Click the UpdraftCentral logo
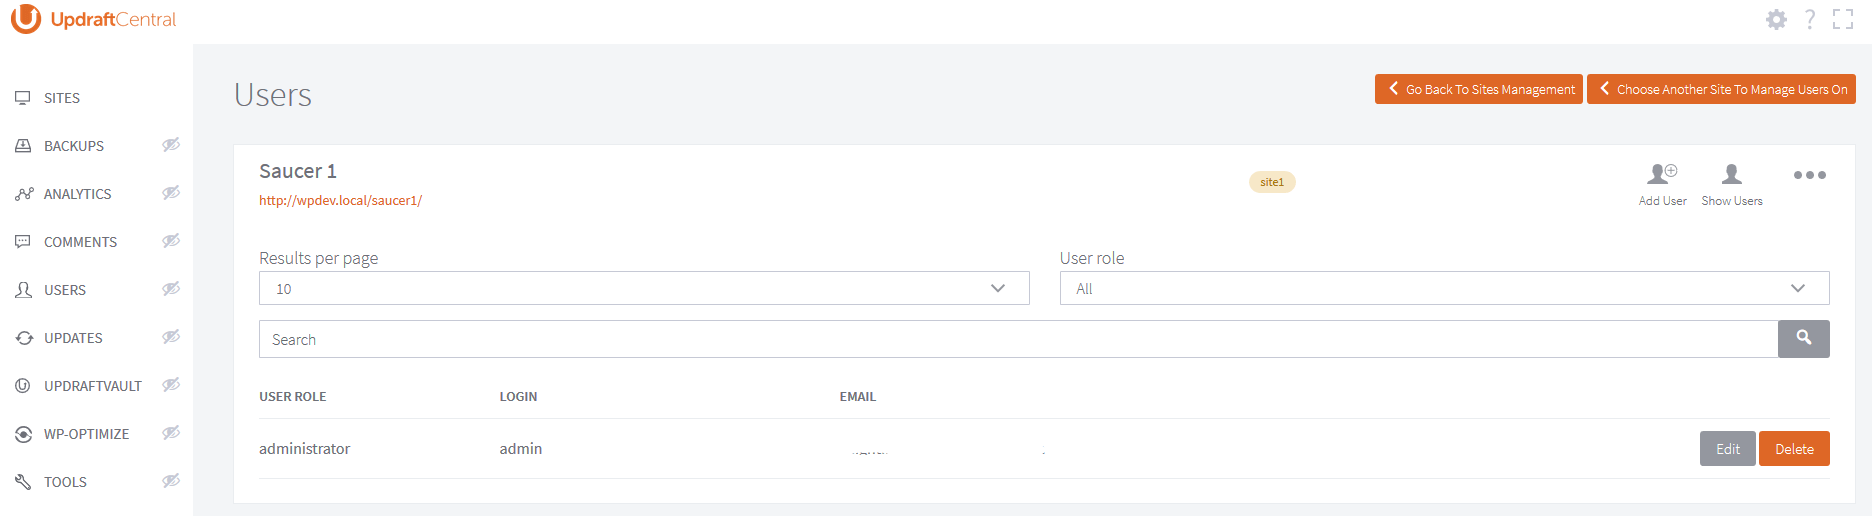Screen dimensions: 1872x516 94,20
